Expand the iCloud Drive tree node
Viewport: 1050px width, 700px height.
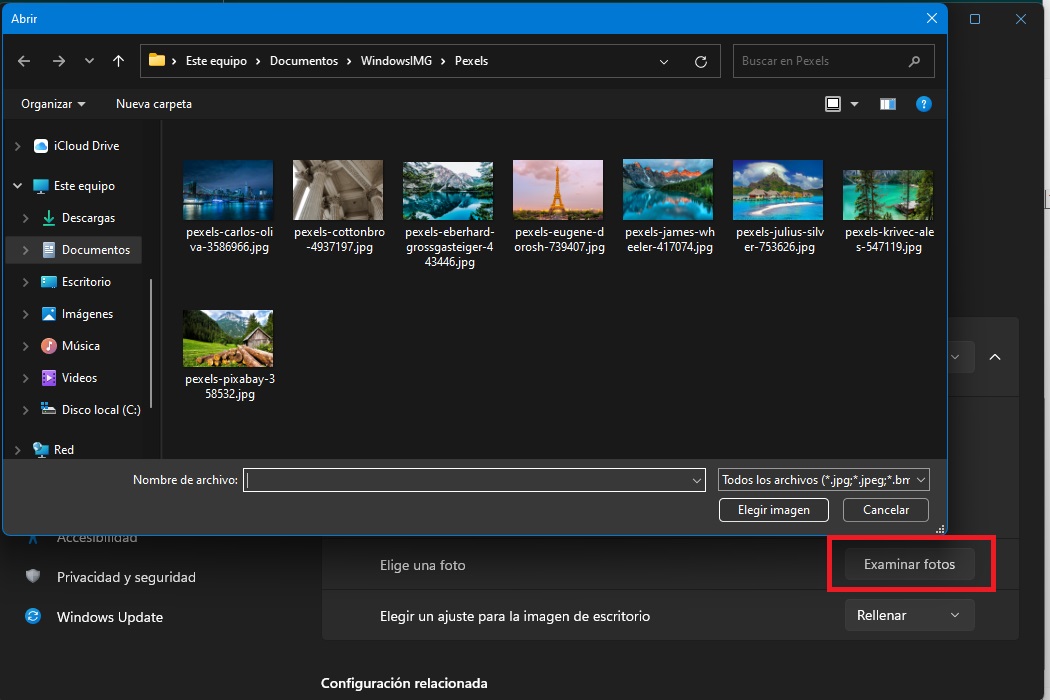click(17, 146)
